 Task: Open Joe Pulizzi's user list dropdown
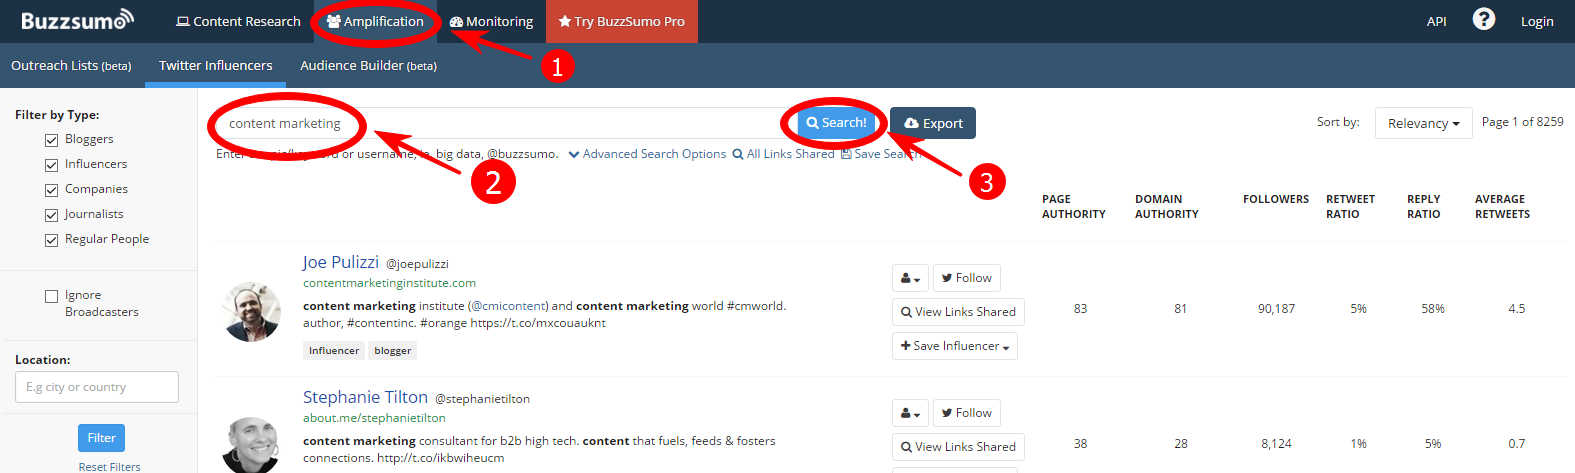point(910,278)
